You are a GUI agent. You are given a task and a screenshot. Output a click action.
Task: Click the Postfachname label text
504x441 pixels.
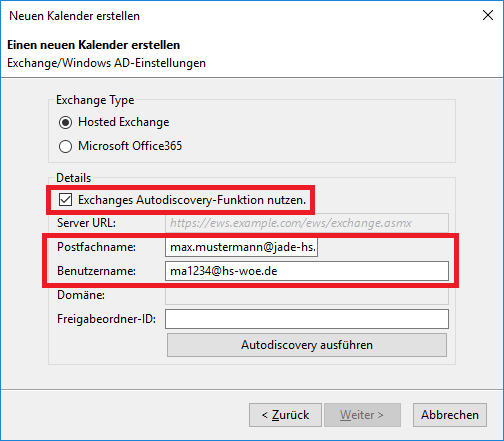click(96, 247)
